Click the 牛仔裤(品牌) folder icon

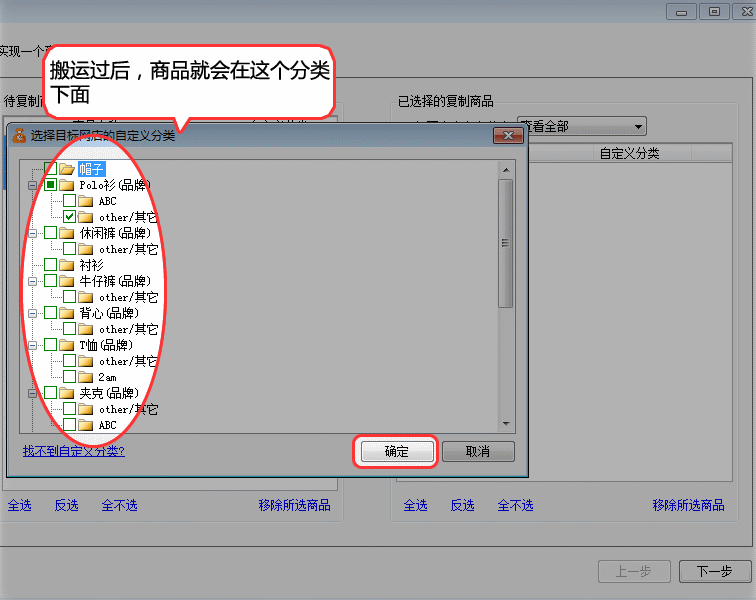67,281
